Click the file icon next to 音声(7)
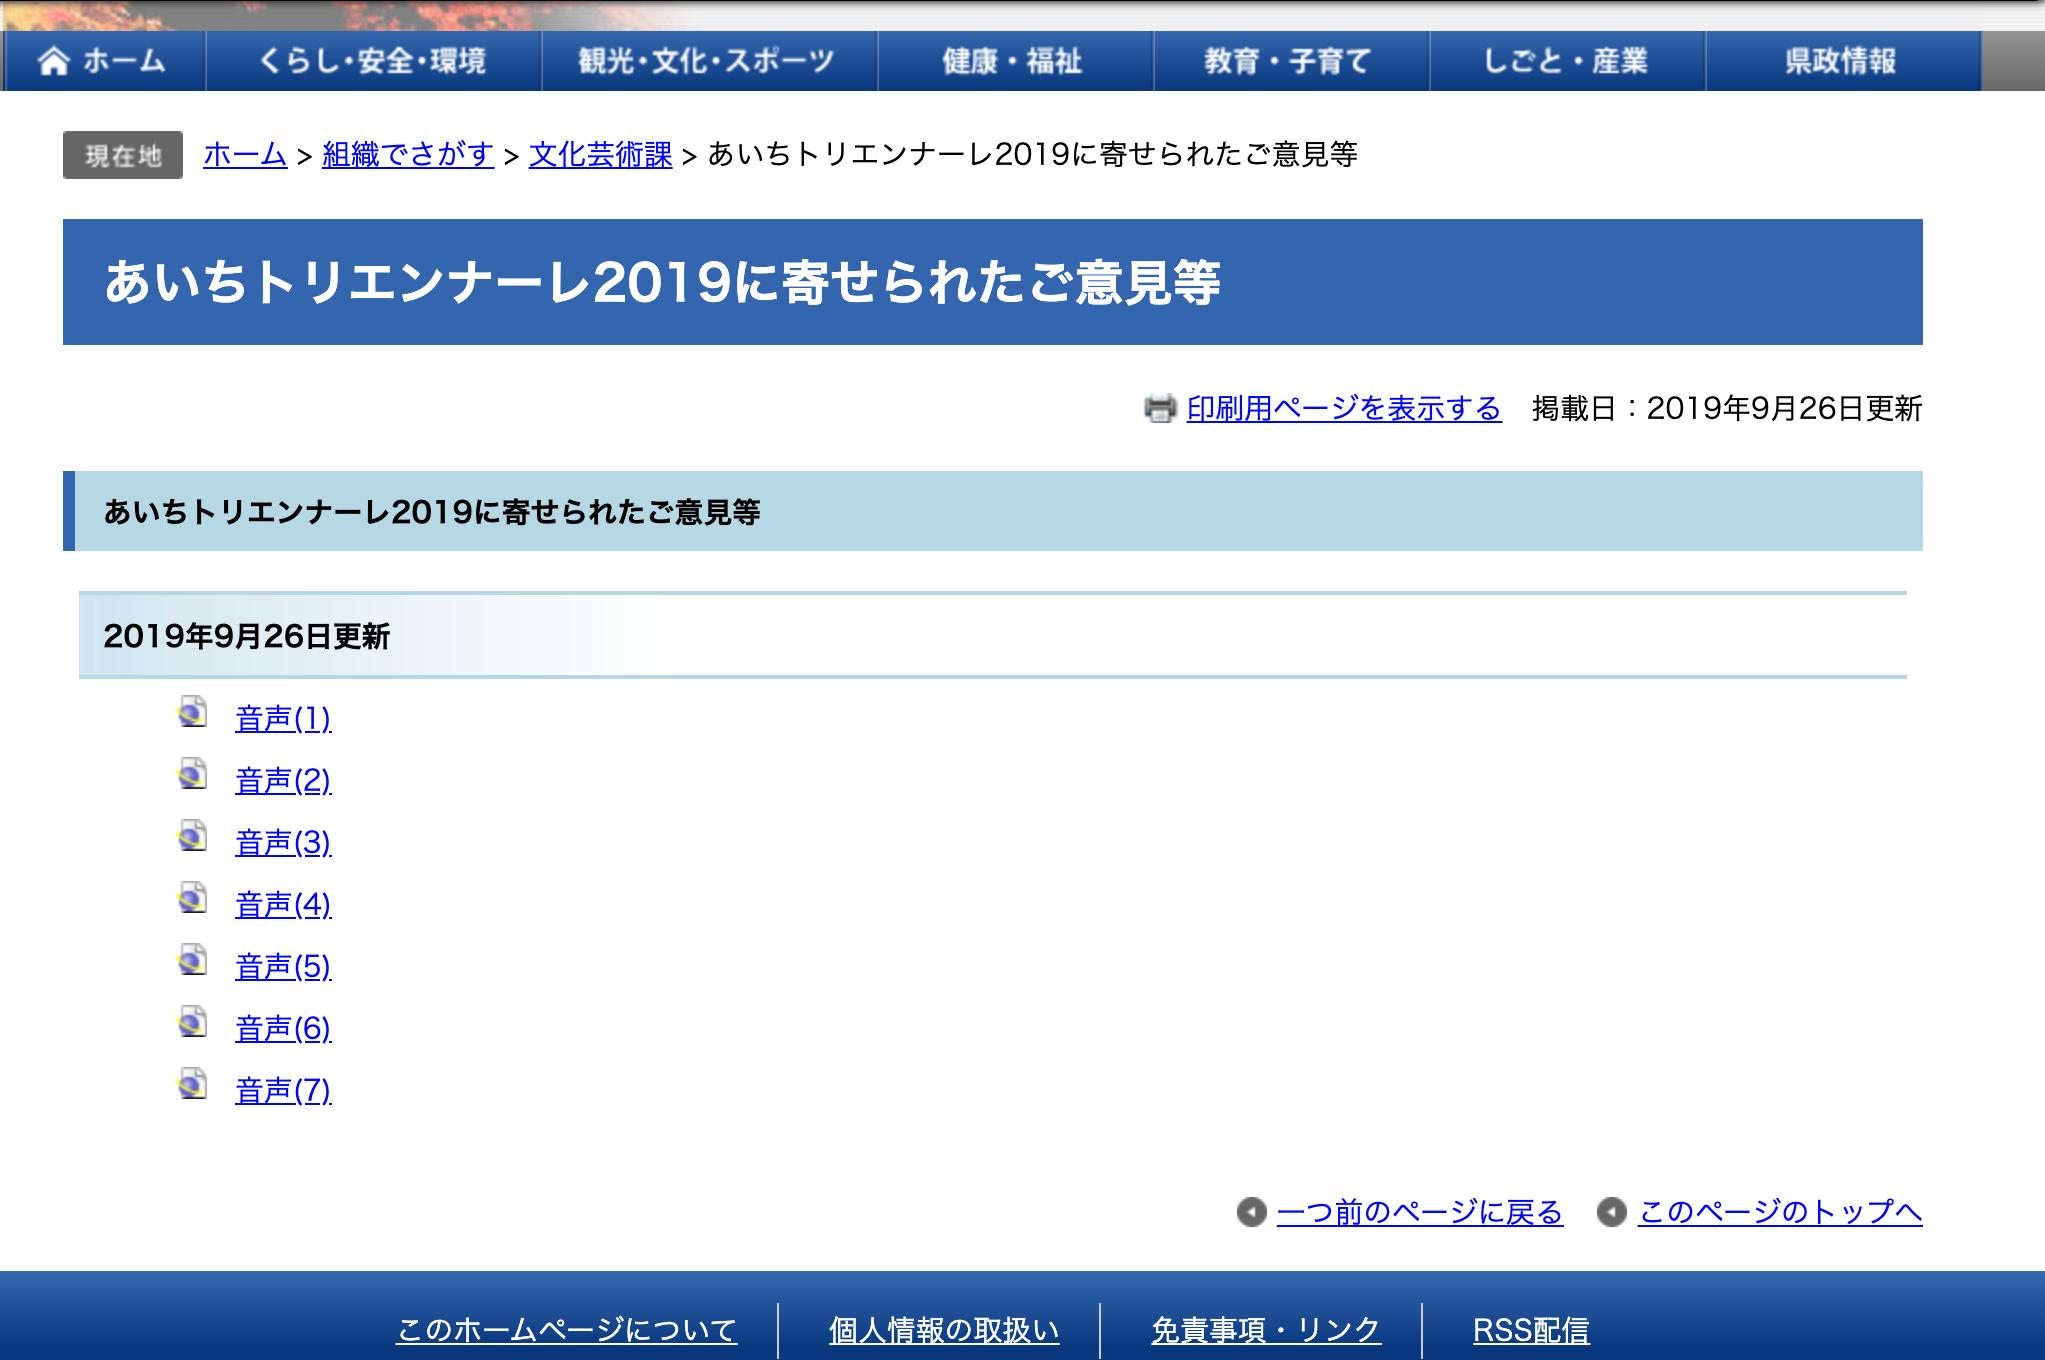Image resolution: width=2045 pixels, height=1360 pixels. pos(193,1084)
